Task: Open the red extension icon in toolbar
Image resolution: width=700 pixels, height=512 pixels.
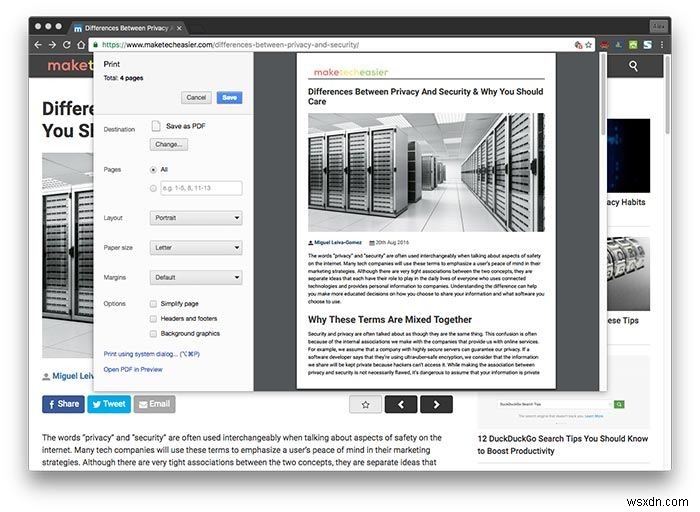Action: pyautogui.click(x=604, y=45)
